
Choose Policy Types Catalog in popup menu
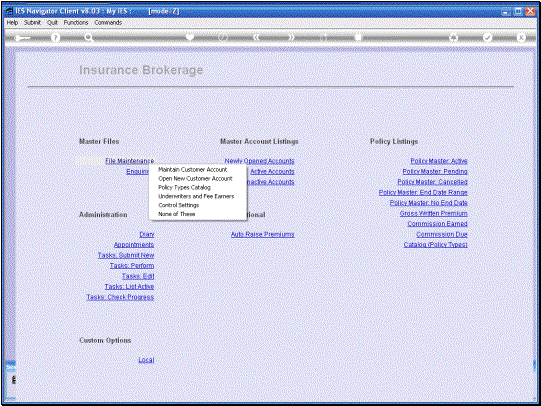click(x=184, y=187)
